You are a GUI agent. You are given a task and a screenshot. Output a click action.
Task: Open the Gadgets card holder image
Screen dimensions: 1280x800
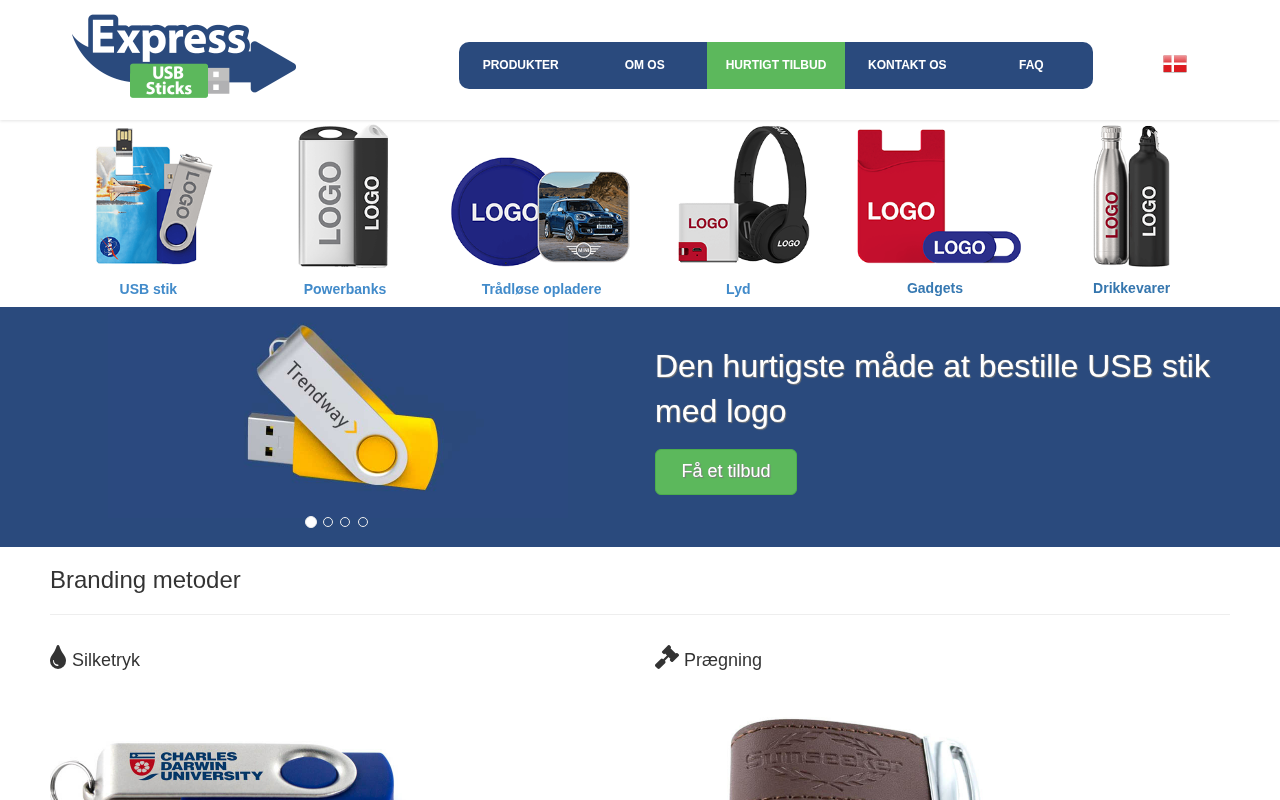[x=938, y=196]
